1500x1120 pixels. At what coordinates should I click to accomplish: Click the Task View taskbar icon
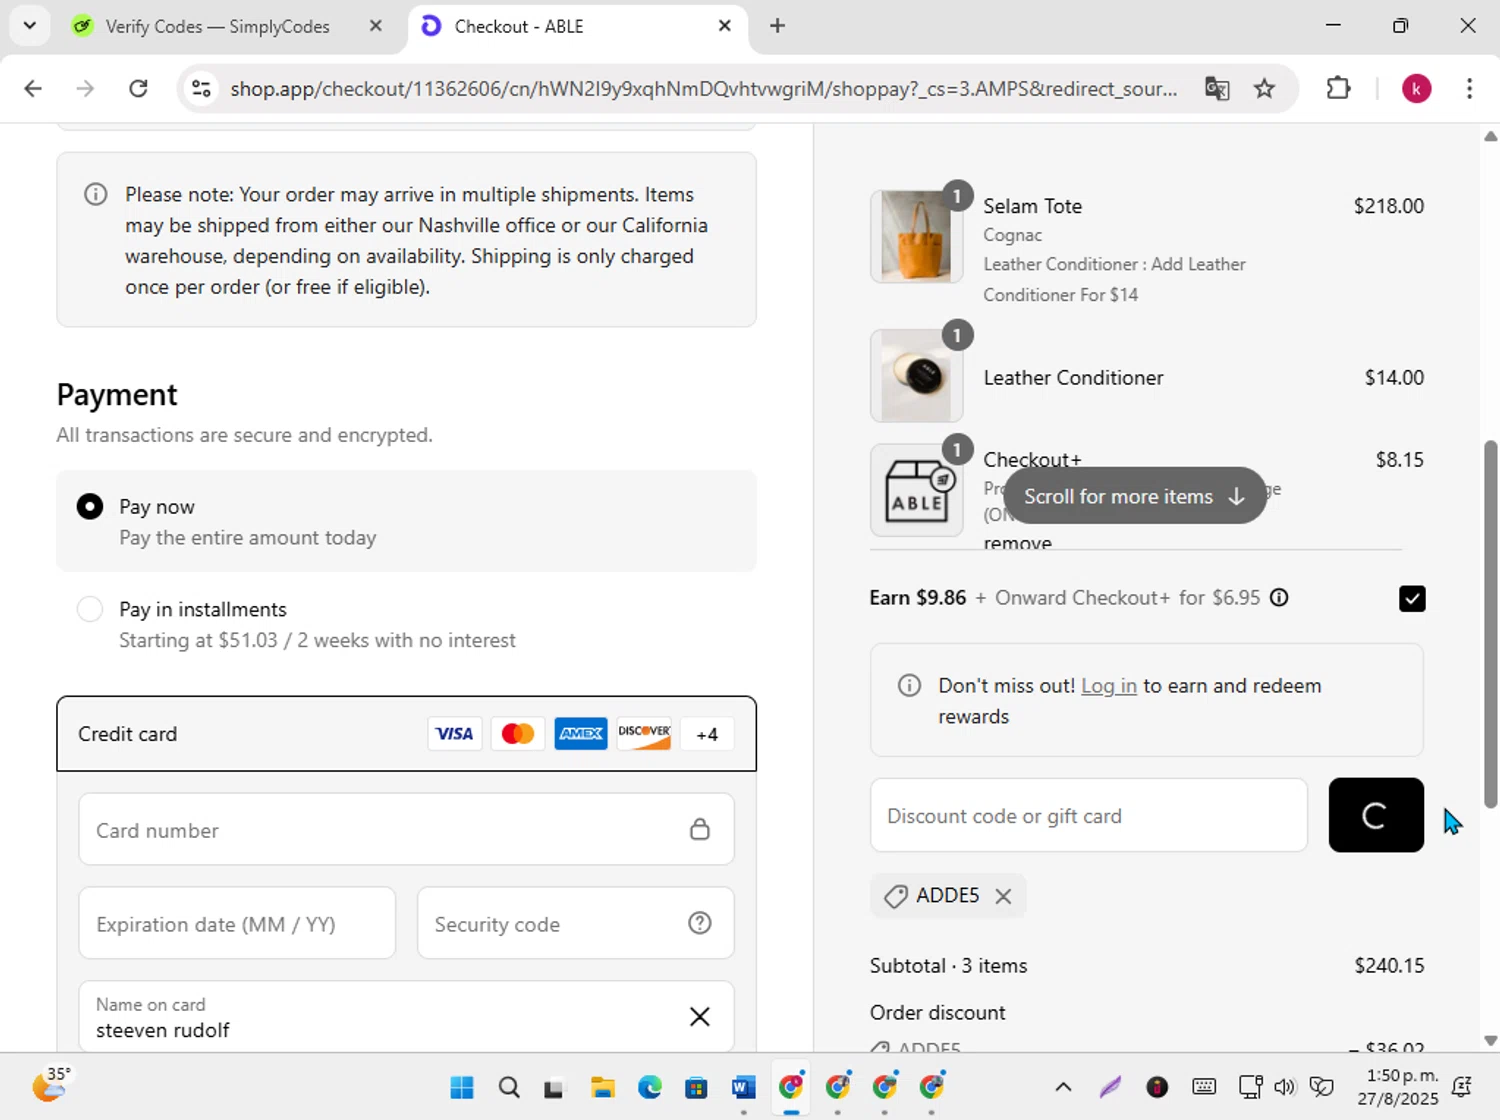coord(554,1087)
